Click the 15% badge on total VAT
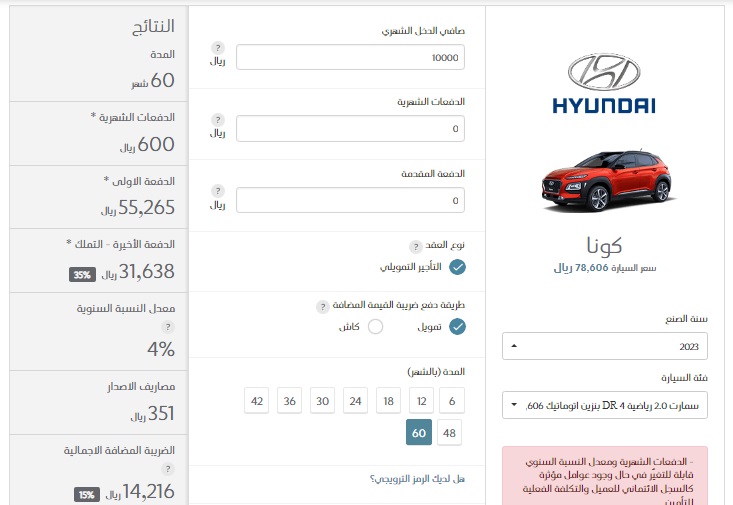 click(x=87, y=494)
